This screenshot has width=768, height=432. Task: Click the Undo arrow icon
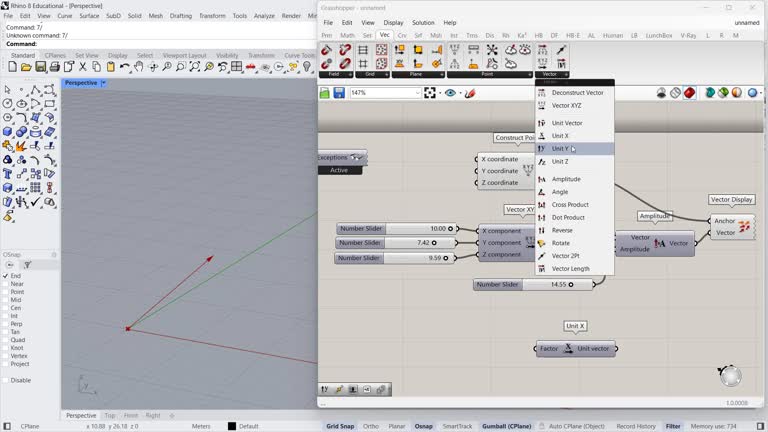click(x=125, y=67)
